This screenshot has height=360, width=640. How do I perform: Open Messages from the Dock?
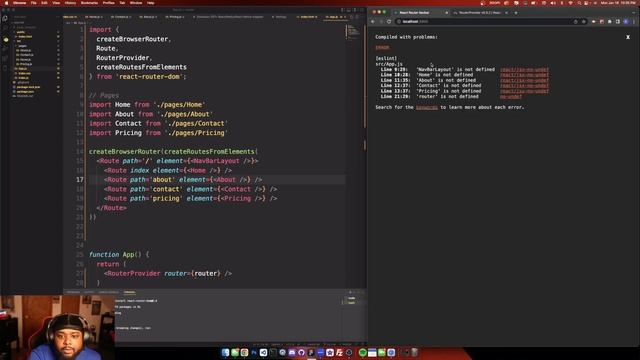pos(235,352)
